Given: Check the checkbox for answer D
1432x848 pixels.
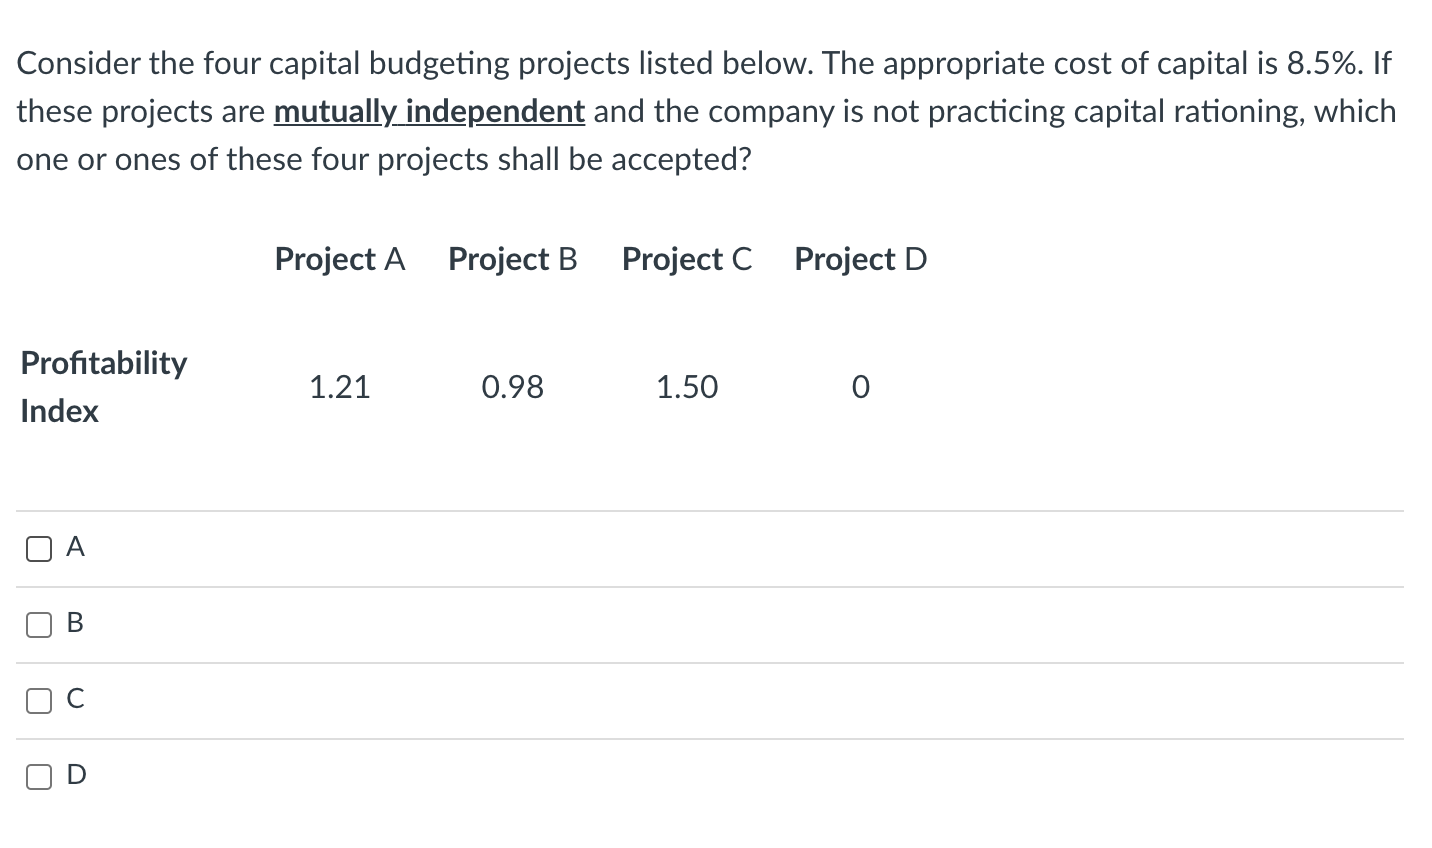Looking at the screenshot, I should (x=38, y=775).
